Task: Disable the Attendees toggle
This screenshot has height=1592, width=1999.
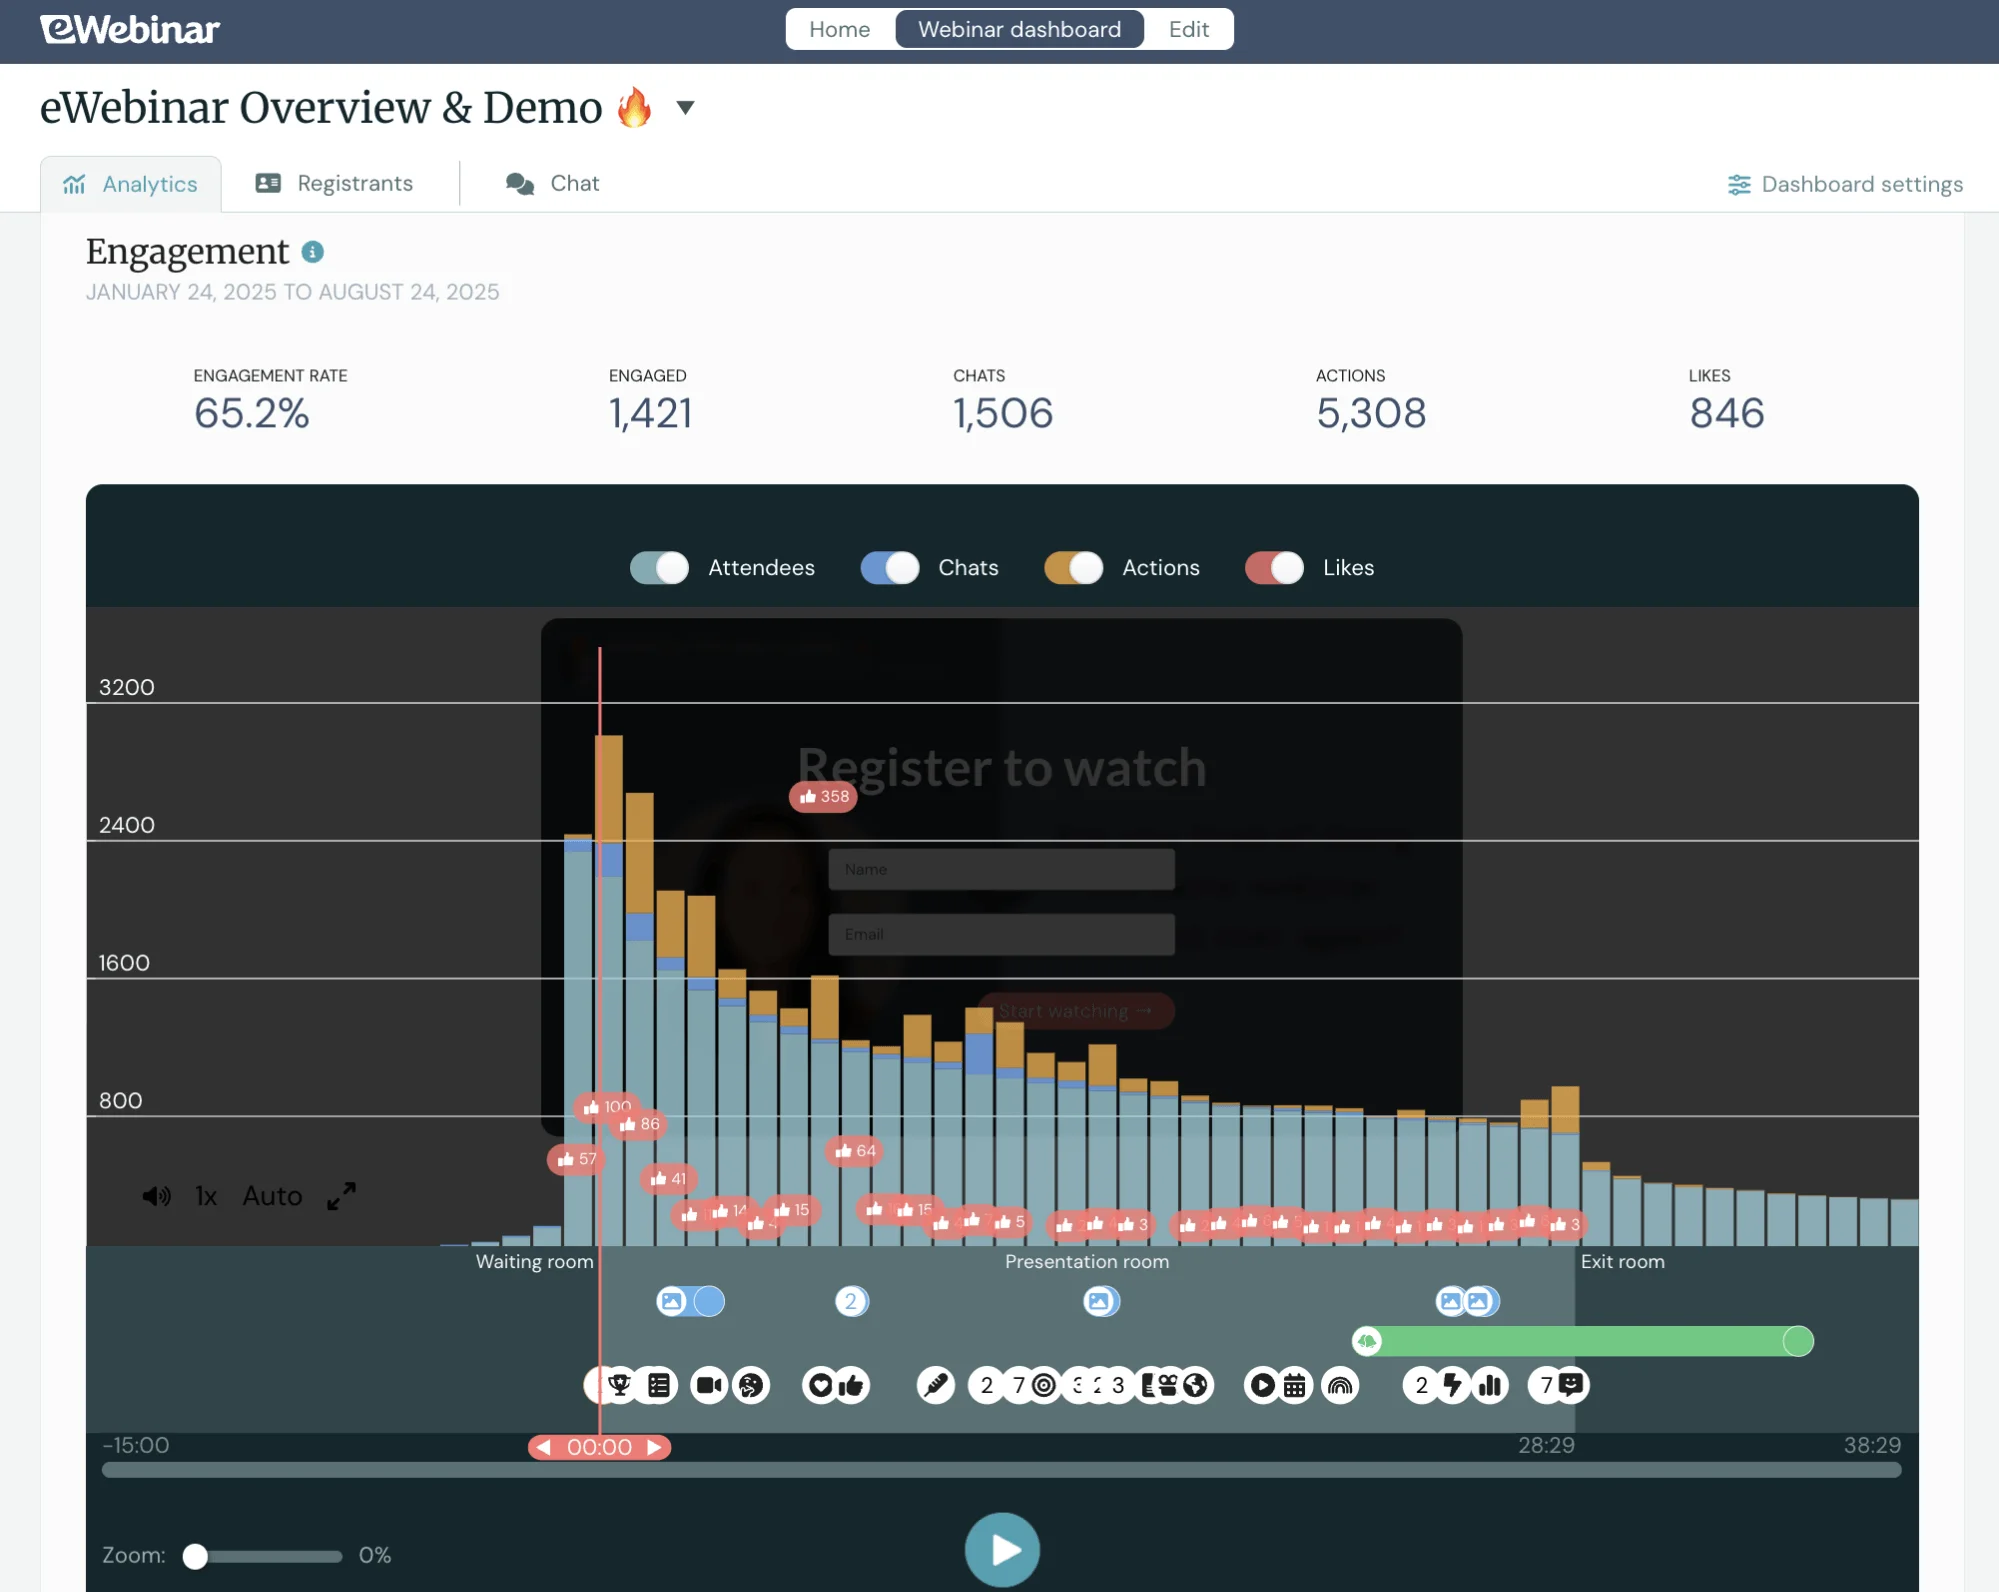Action: [658, 567]
